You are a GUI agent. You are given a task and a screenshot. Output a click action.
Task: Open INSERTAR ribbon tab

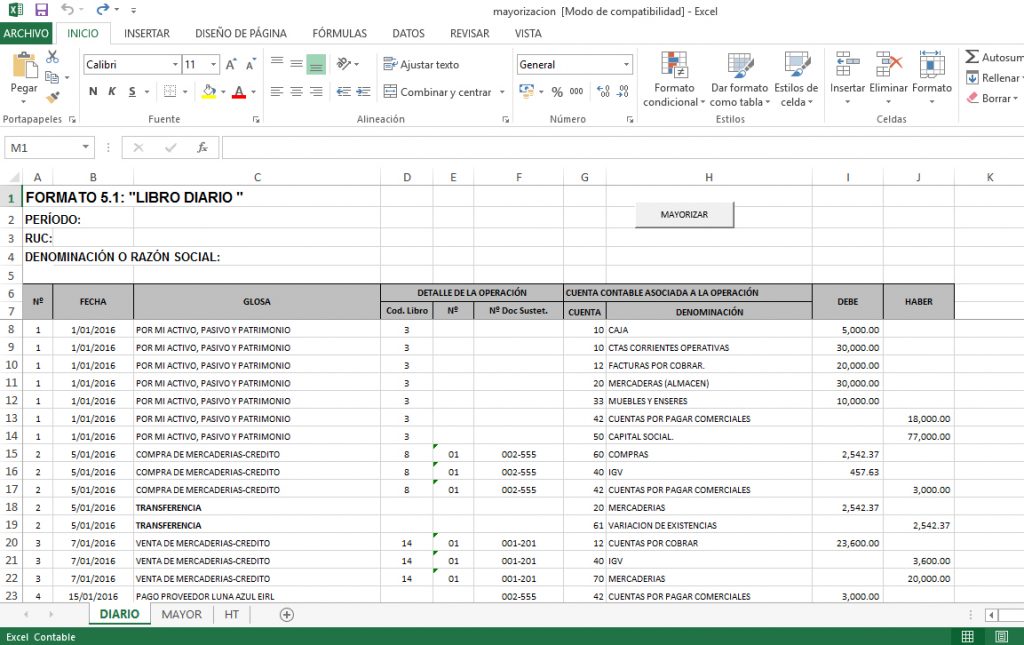tap(147, 33)
